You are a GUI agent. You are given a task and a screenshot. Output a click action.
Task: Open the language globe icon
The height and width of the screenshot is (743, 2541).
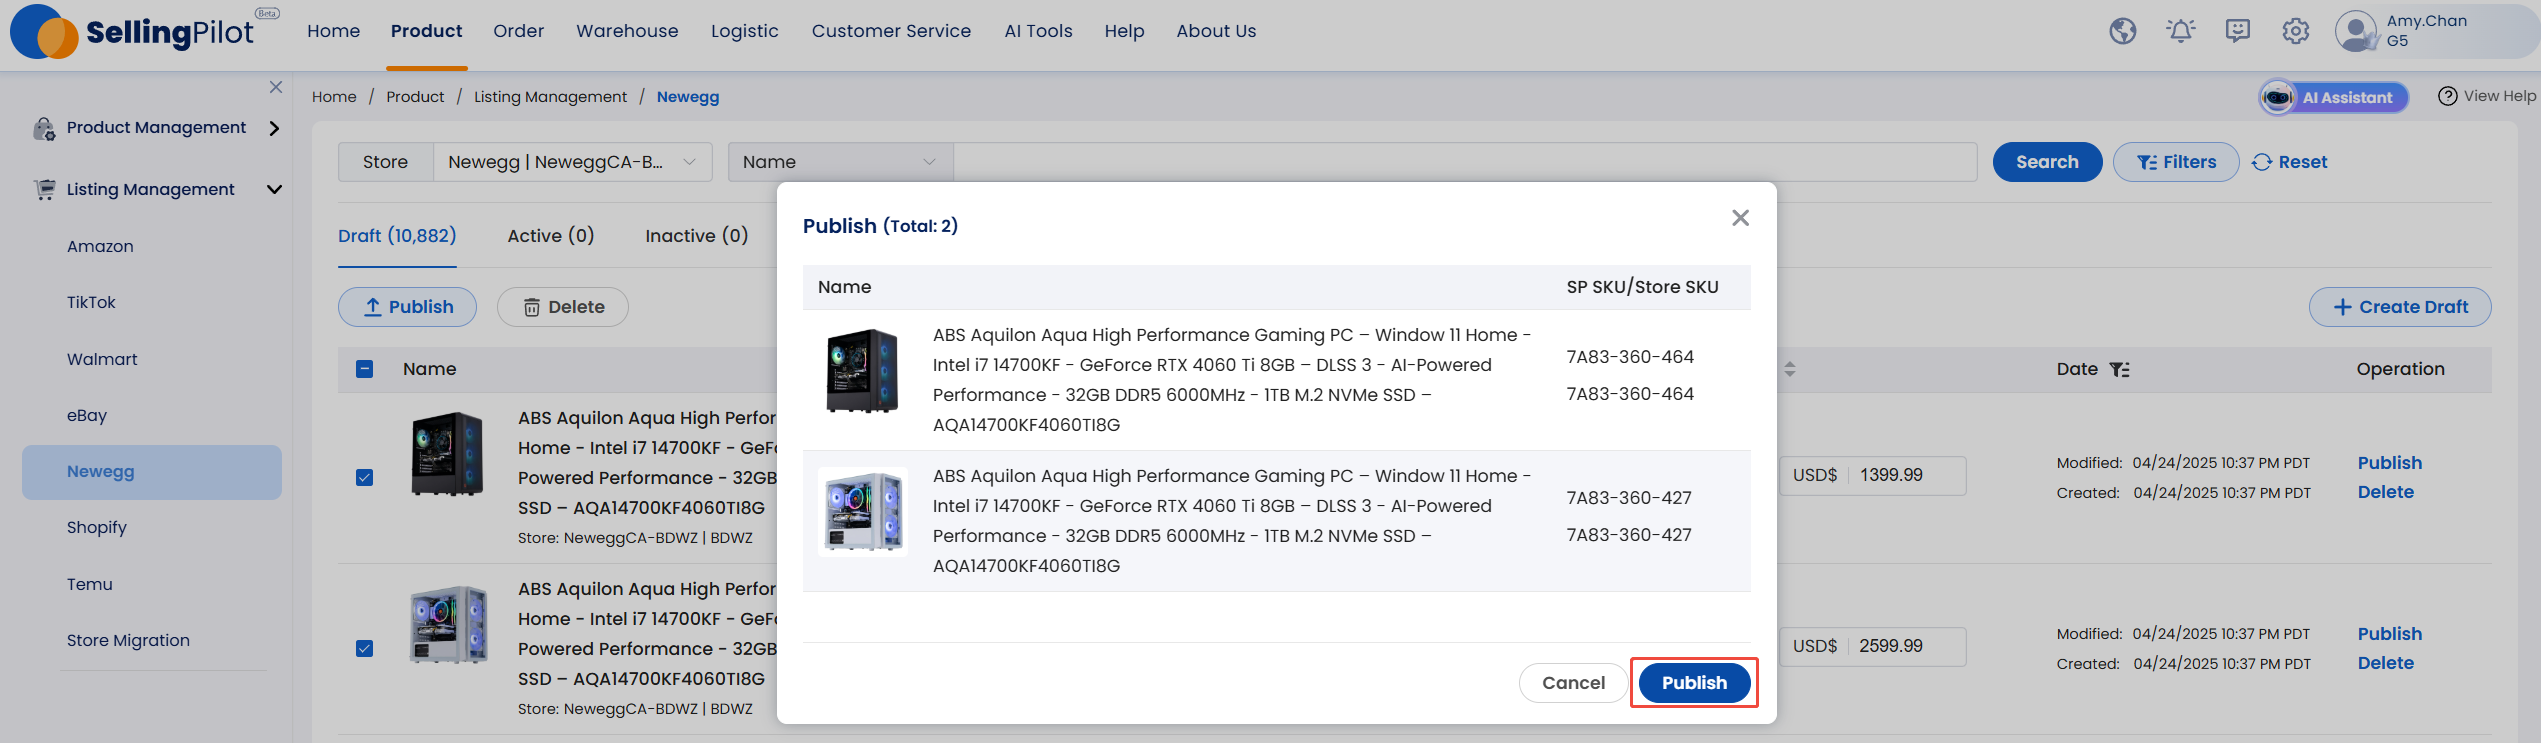tap(2122, 31)
